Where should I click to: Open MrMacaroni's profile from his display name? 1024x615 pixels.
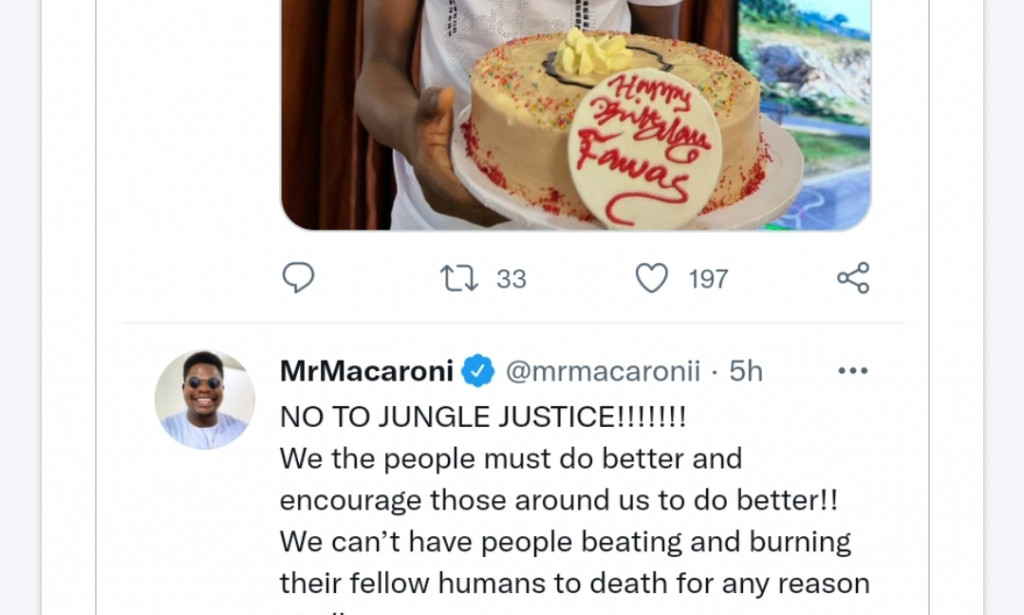(x=365, y=370)
